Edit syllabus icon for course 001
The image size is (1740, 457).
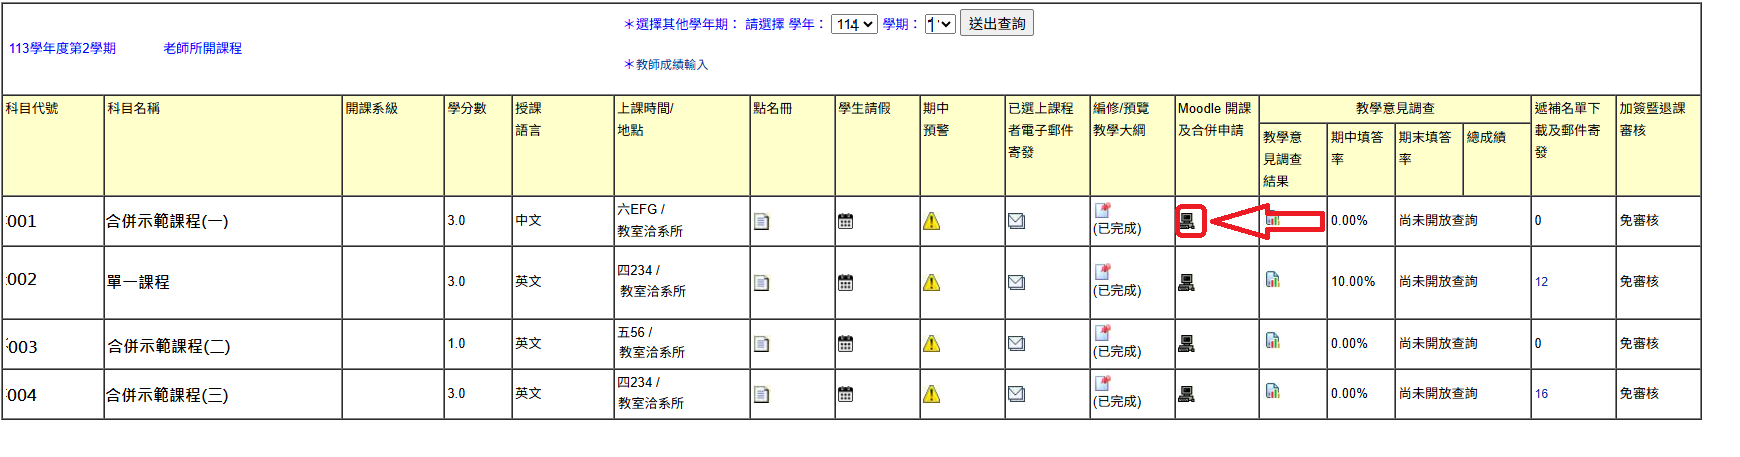[x=1102, y=210]
